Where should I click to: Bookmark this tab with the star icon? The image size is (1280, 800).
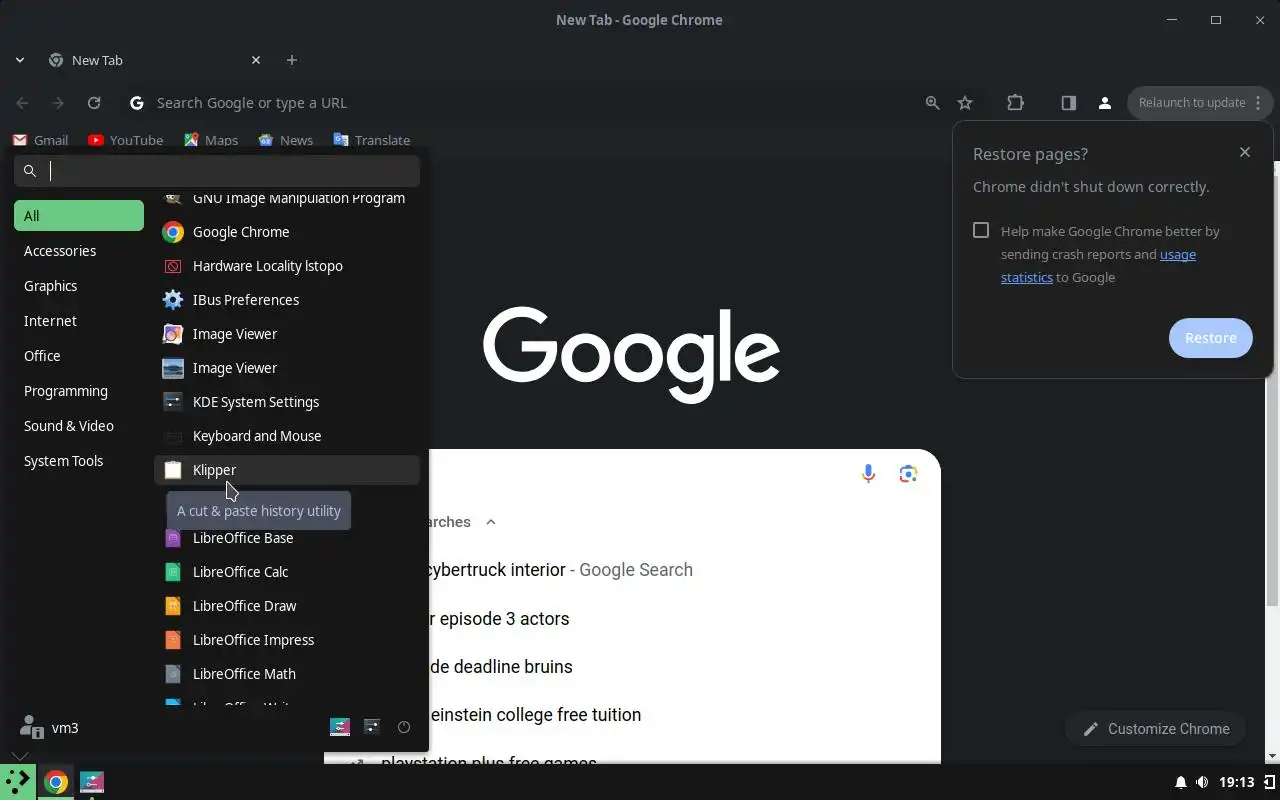965,102
